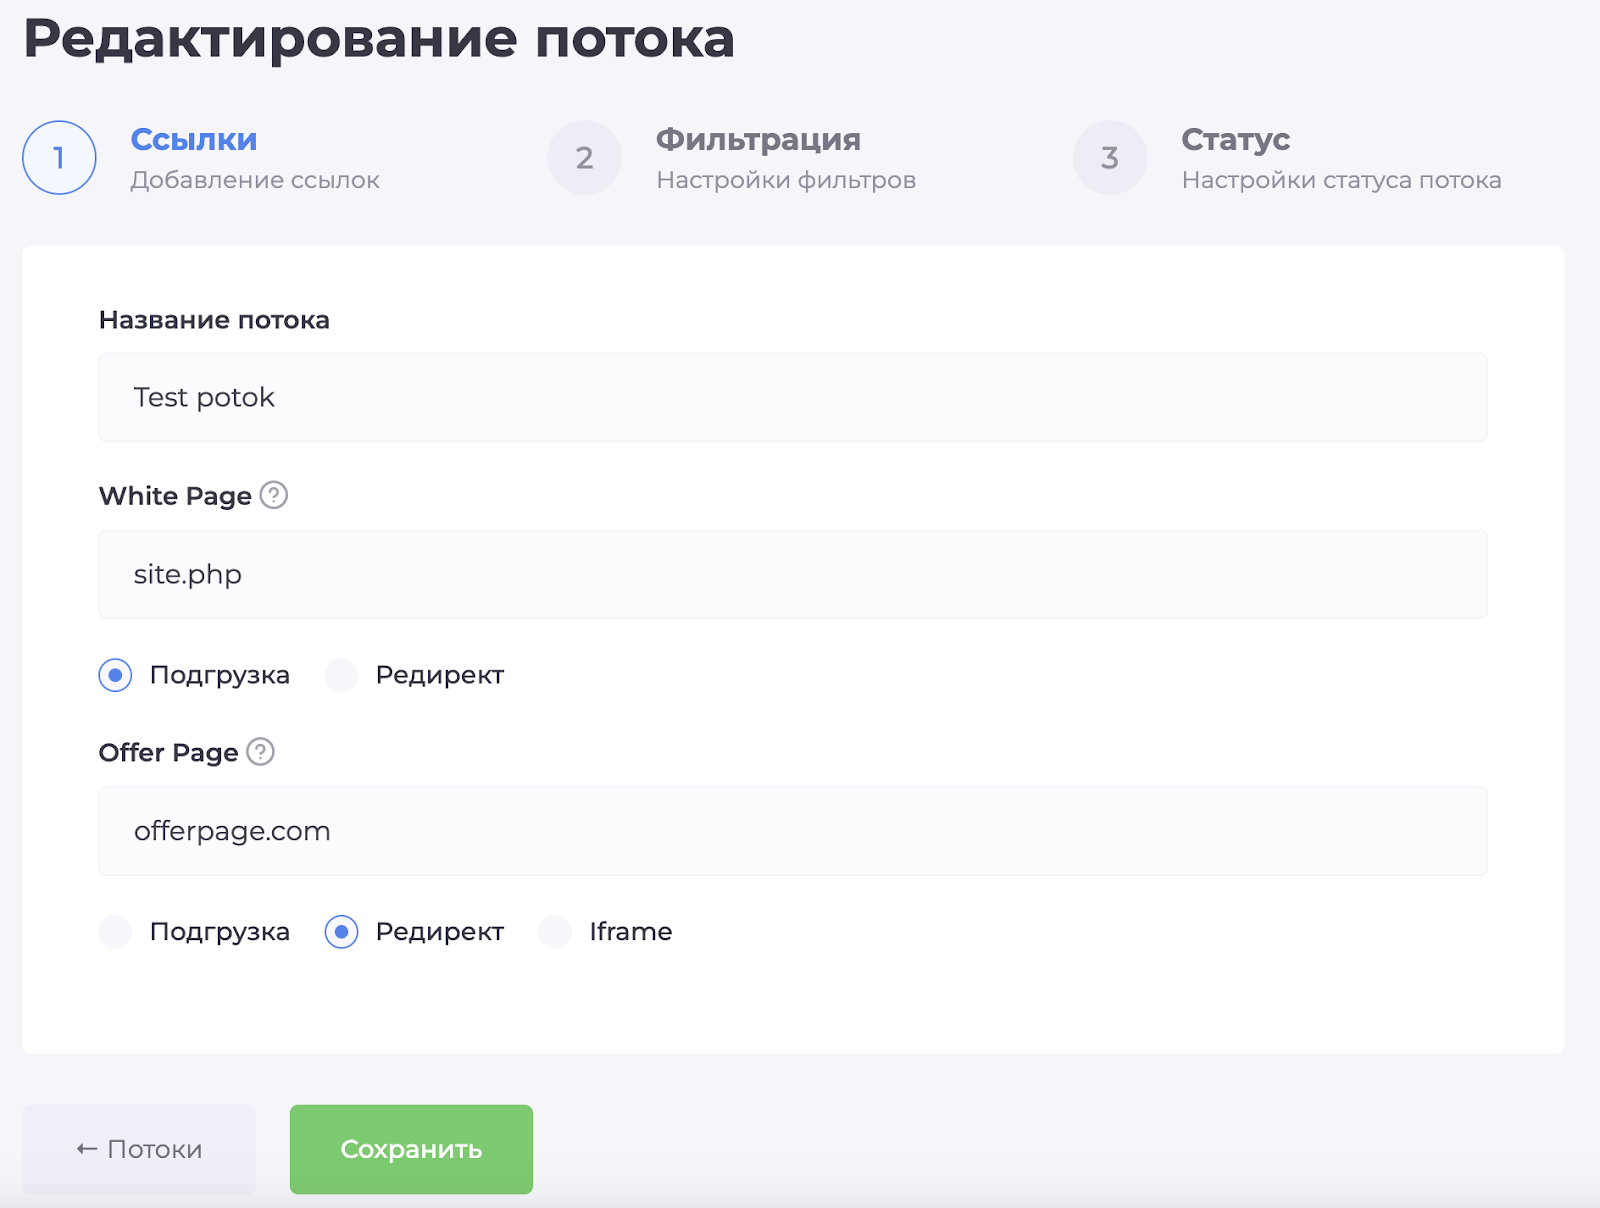Viewport: 1600px width, 1208px height.
Task: Click the Настройки фильтров subtitle
Action: (x=786, y=180)
